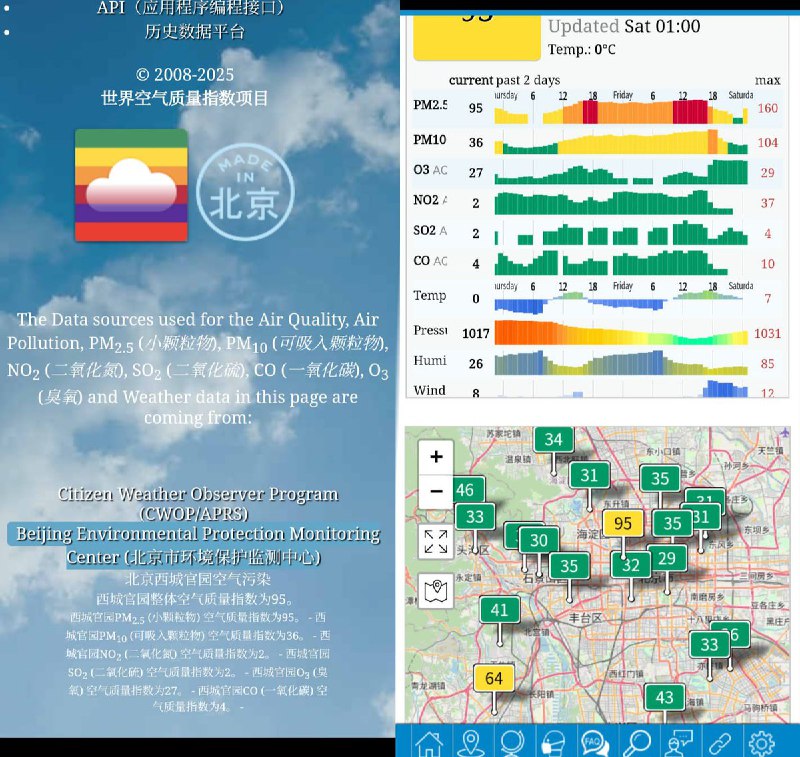Open the feedback person-chat icon
Image resolution: width=800 pixels, height=757 pixels.
pyautogui.click(x=678, y=742)
